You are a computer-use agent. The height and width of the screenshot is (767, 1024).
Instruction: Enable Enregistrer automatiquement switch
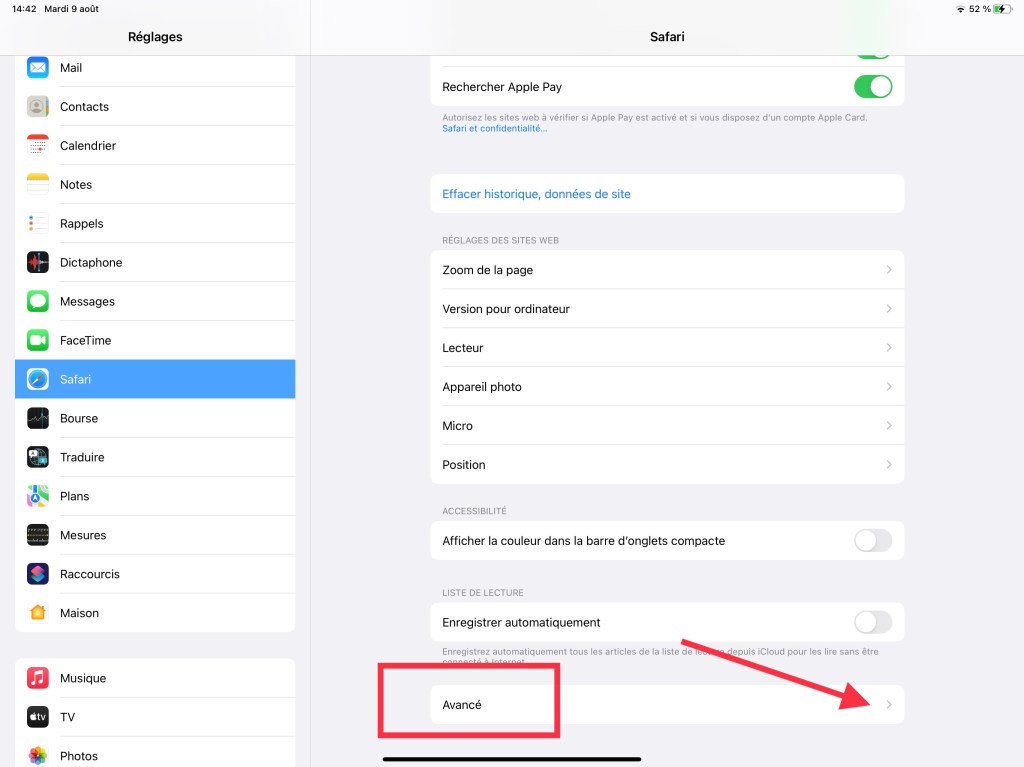click(x=872, y=622)
